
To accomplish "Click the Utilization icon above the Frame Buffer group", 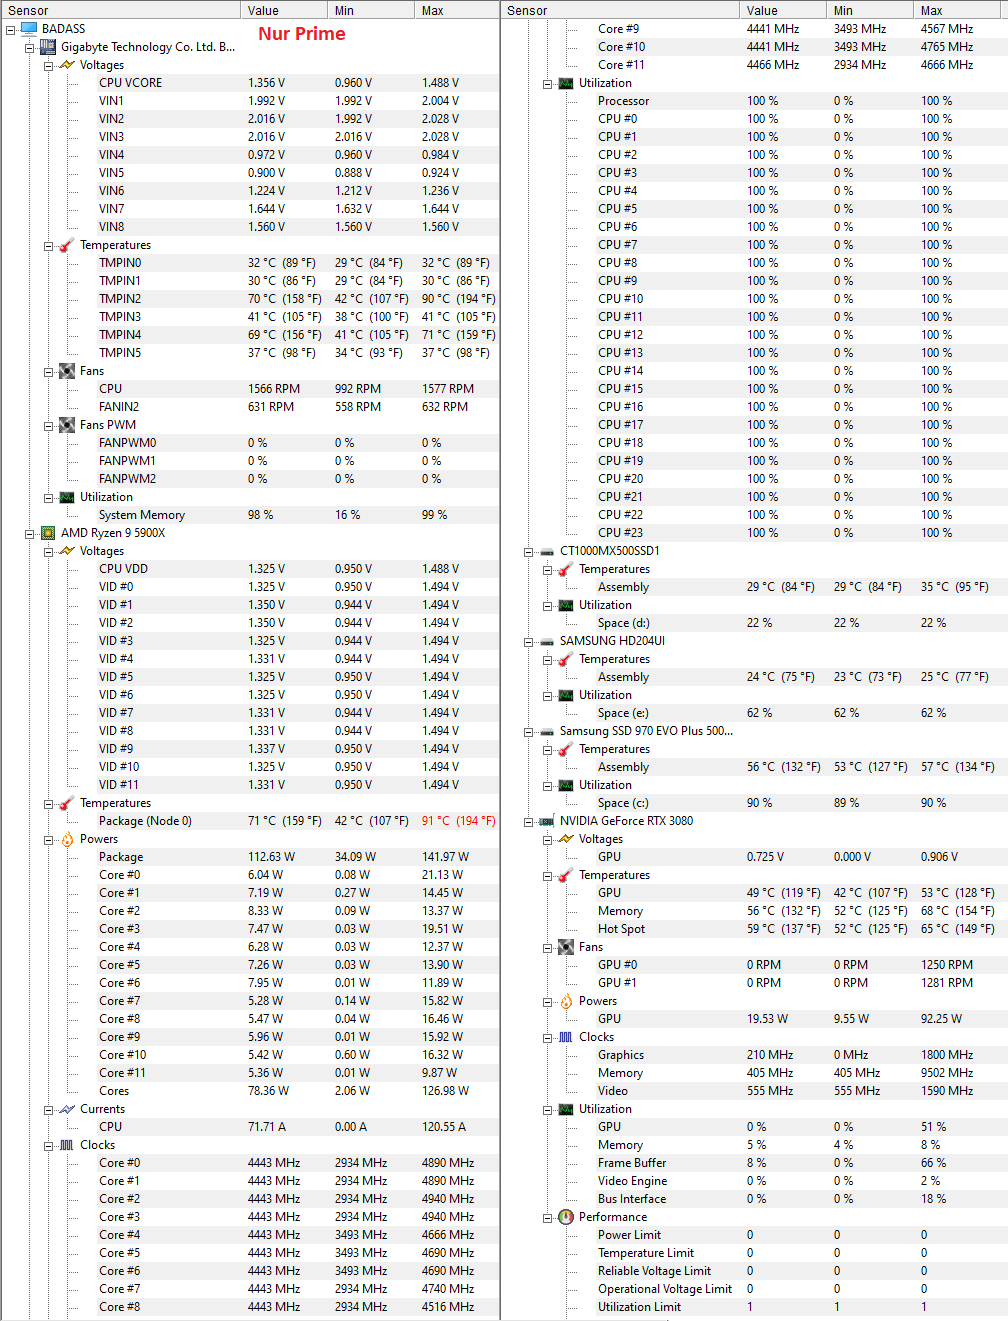I will [x=566, y=1109].
